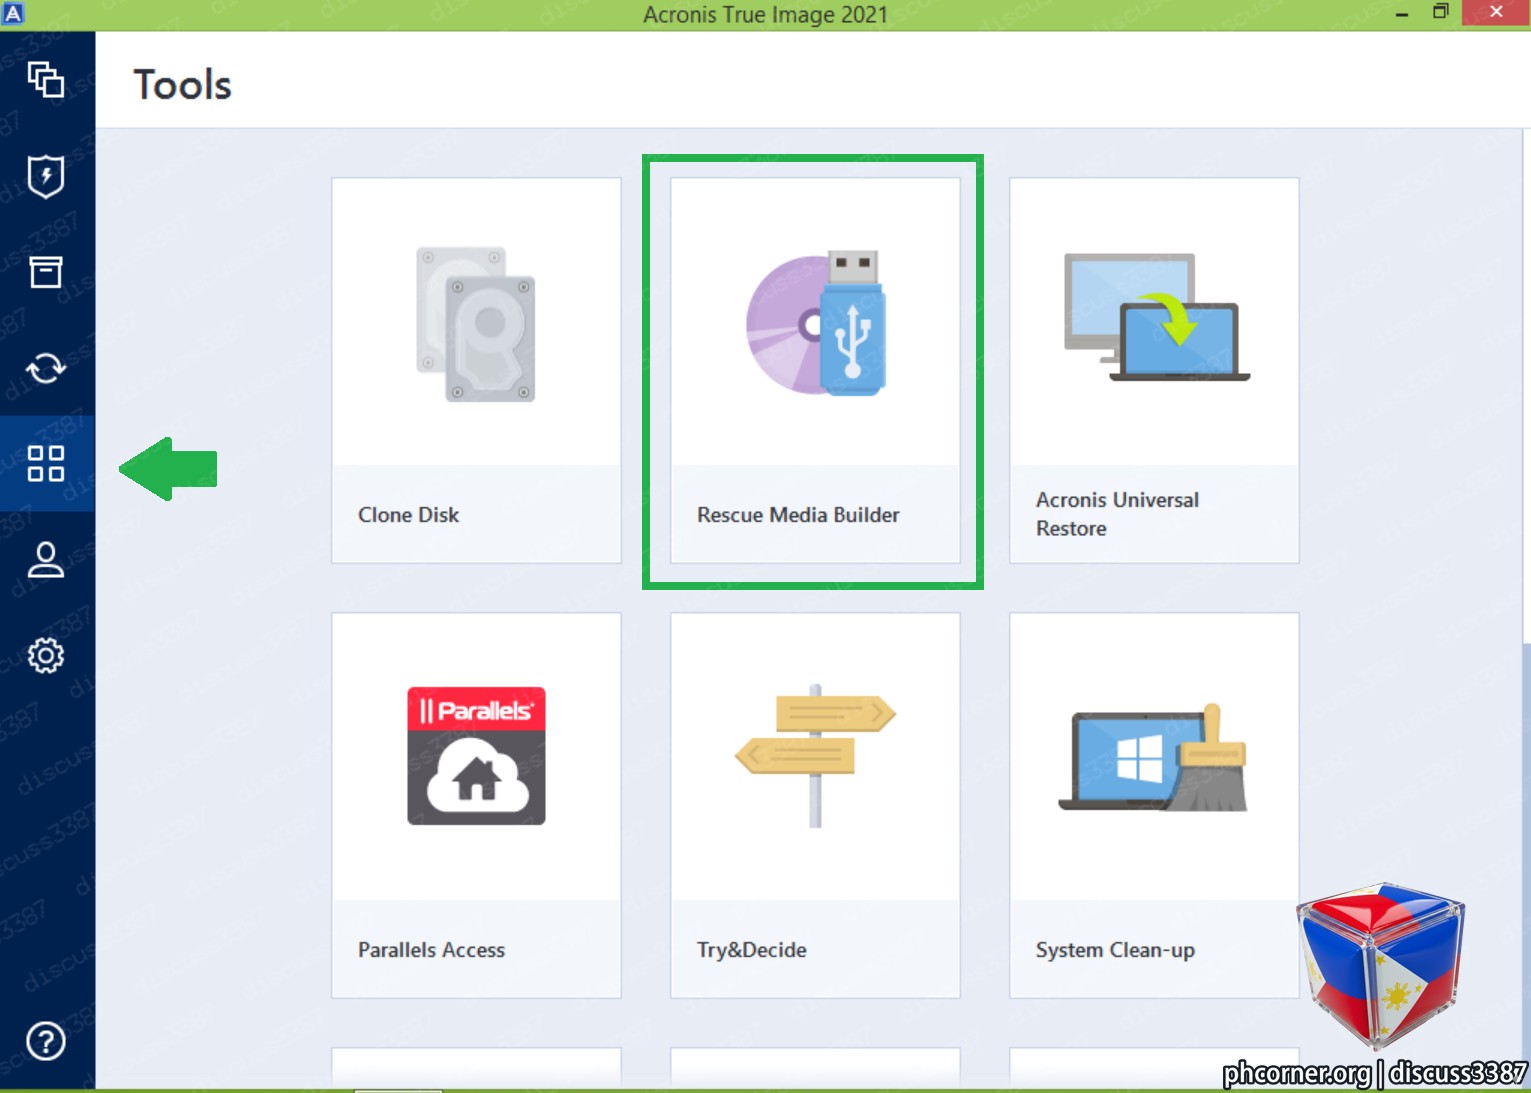Open System Clean-up label

point(1115,950)
